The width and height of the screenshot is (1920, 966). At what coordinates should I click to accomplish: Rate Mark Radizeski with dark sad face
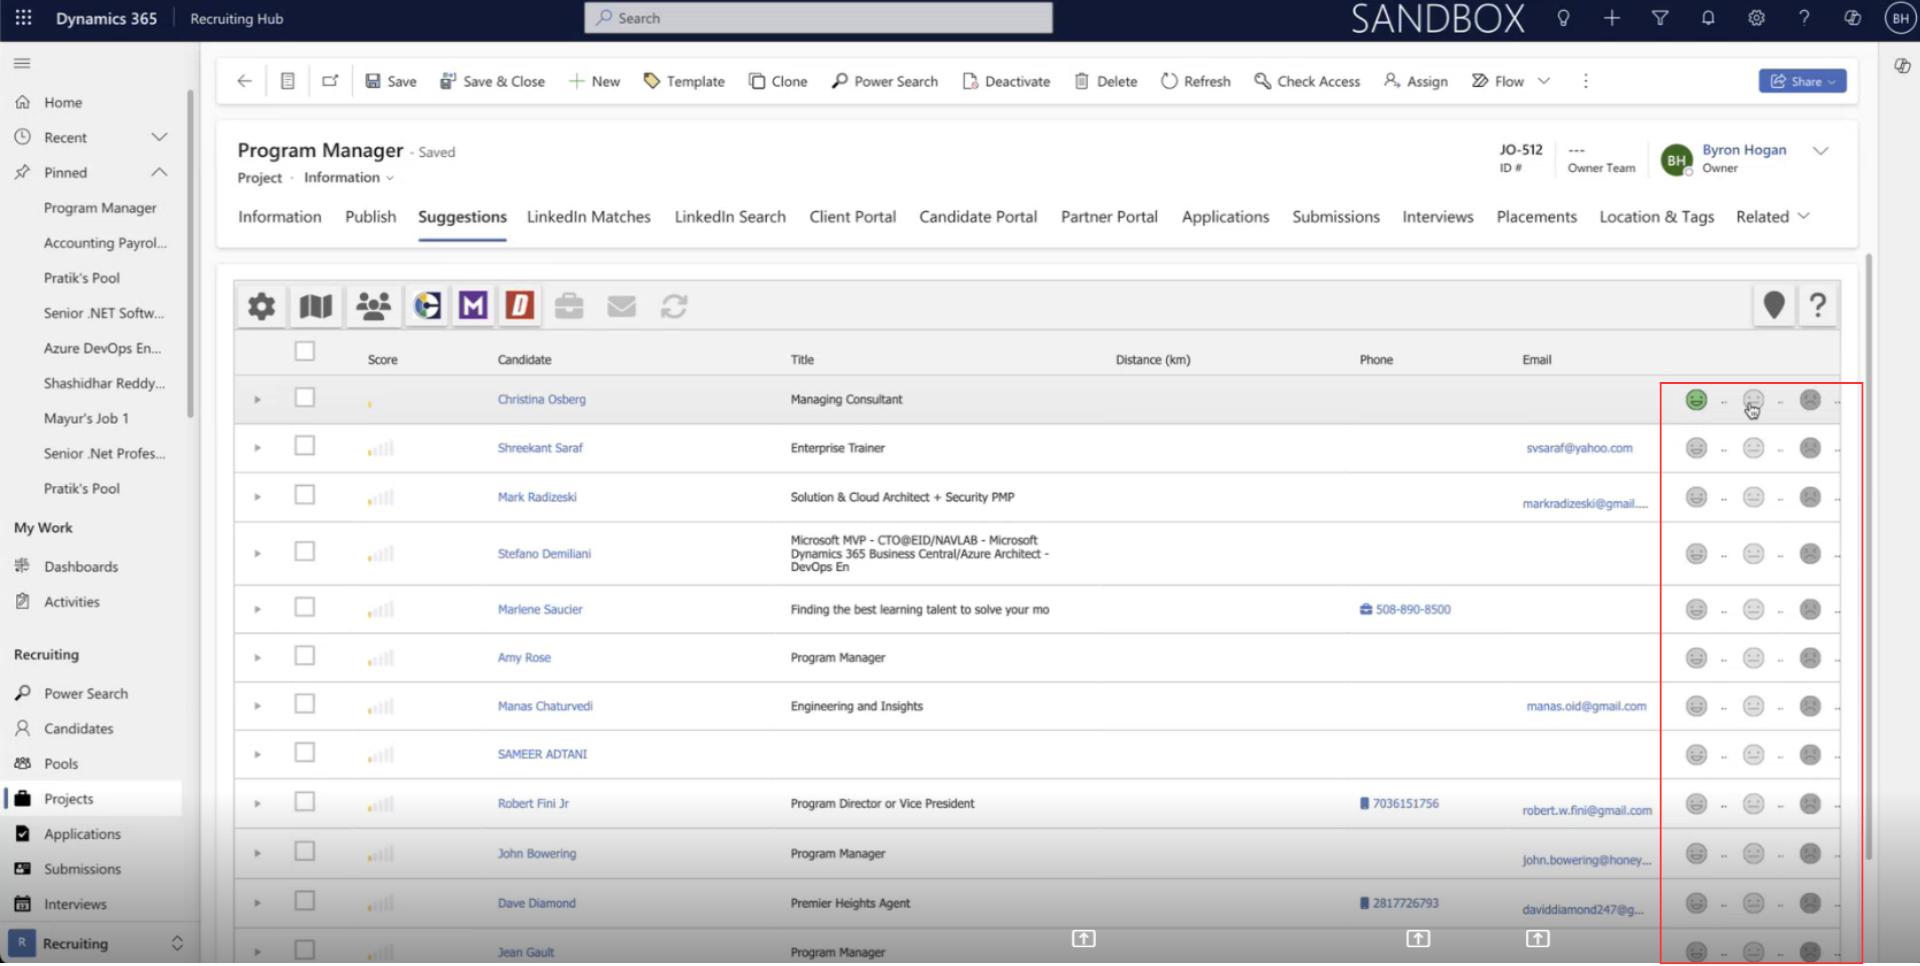point(1810,497)
